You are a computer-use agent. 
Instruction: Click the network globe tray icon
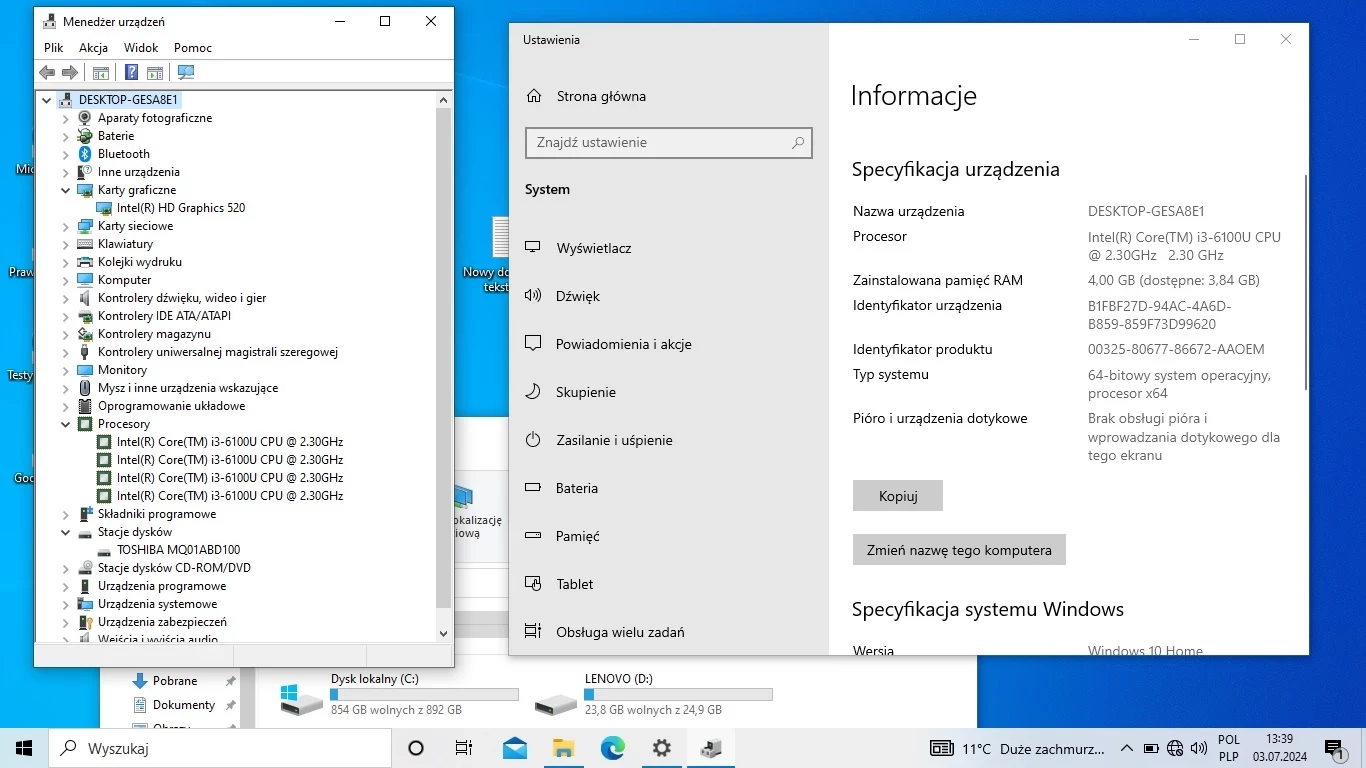(x=1175, y=748)
